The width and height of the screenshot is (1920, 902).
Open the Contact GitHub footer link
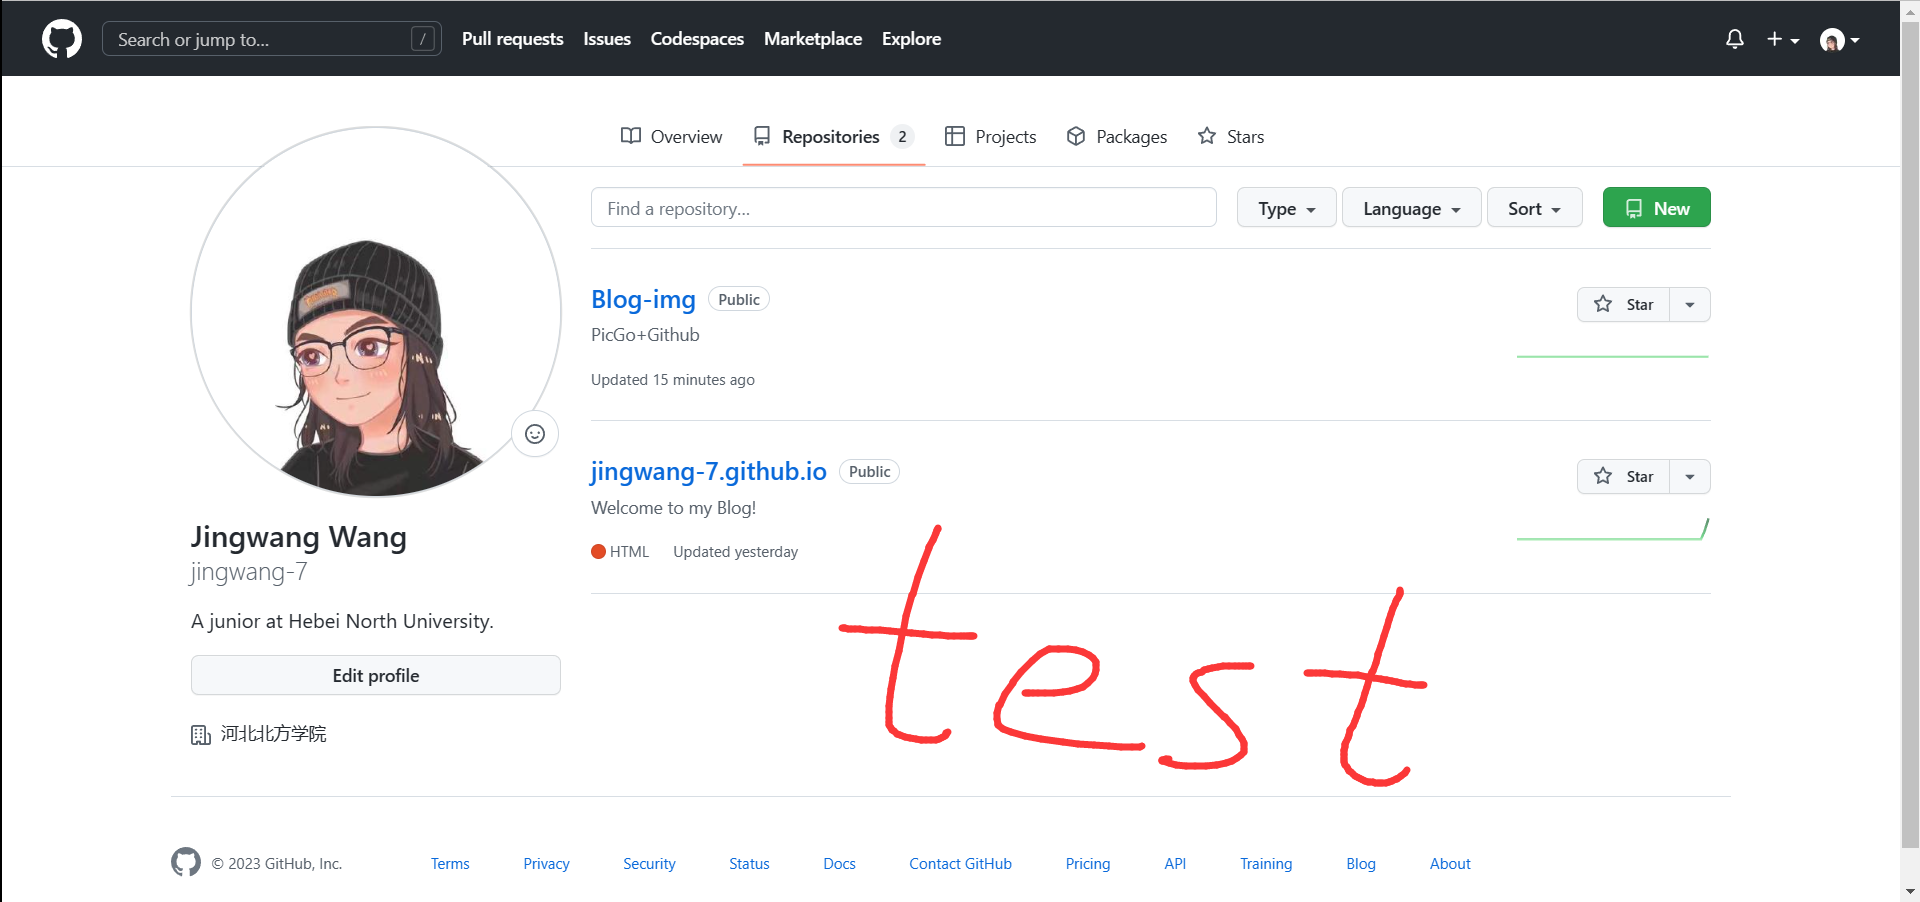960,864
